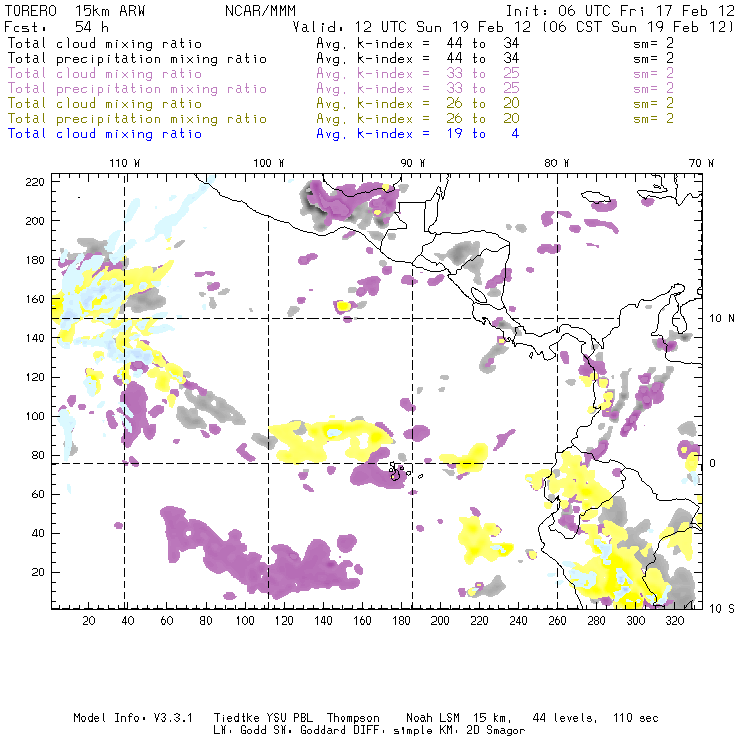Select the '10 N' latitude label
This screenshot has height=740, width=740.
click(x=722, y=319)
